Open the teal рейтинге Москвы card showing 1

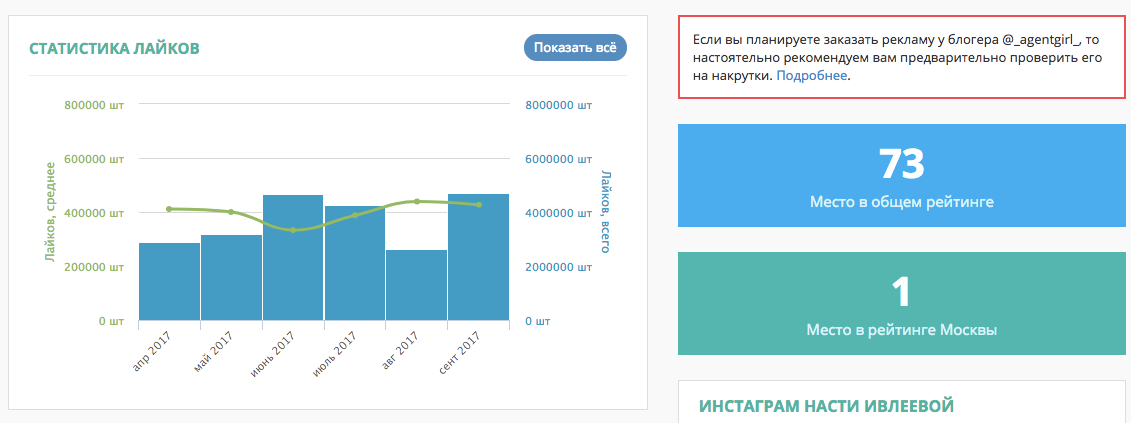(901, 304)
